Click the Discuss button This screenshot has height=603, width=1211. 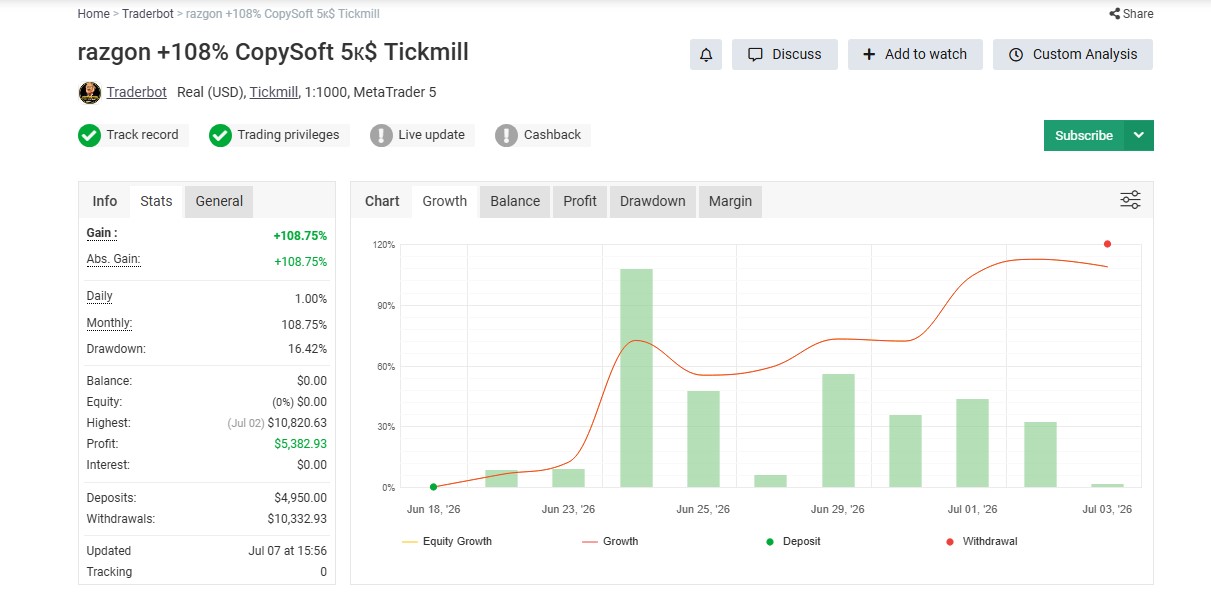[785, 55]
